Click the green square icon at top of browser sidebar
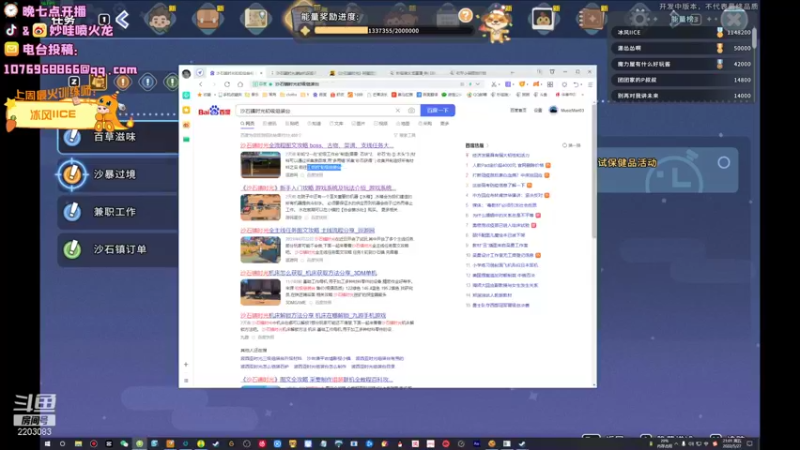800x450 pixels. (186, 95)
